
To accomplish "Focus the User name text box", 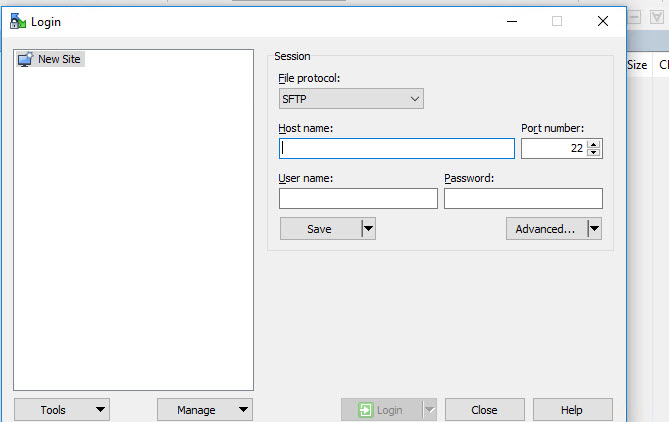I will point(358,199).
